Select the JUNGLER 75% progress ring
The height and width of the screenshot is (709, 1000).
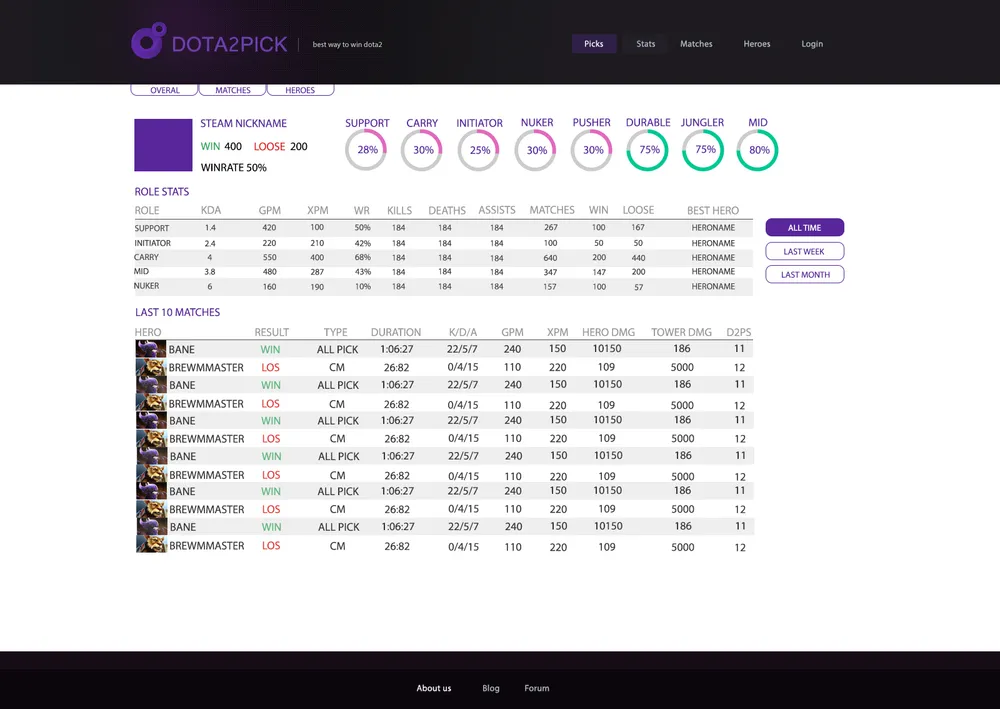(703, 150)
